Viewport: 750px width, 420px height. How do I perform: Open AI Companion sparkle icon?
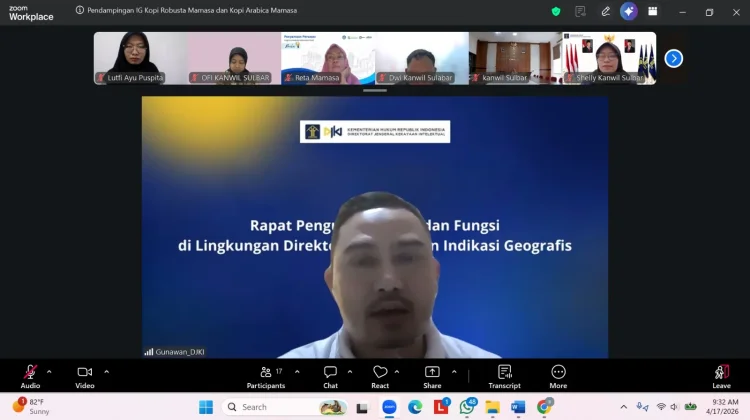point(629,11)
